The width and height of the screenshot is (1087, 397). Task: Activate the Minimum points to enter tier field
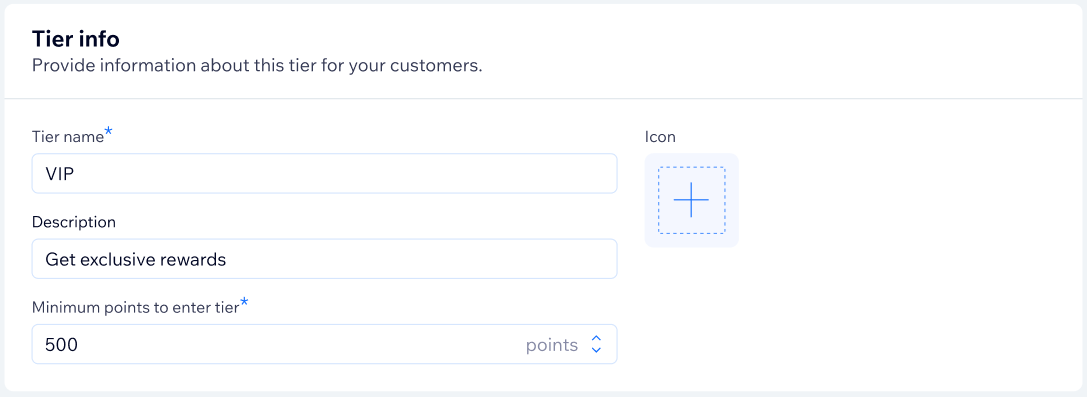coord(324,344)
